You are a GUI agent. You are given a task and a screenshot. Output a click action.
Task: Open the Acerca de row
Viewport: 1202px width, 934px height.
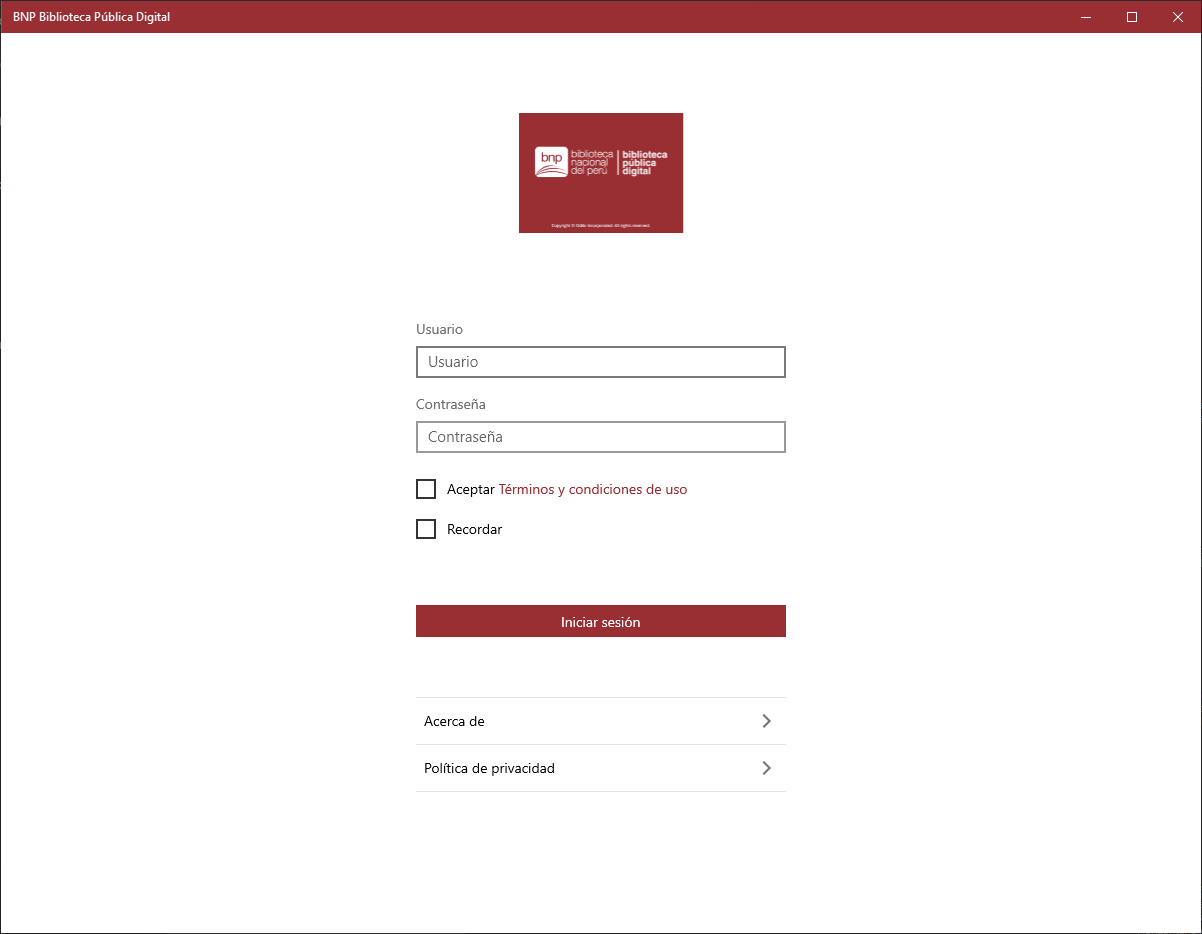[600, 721]
